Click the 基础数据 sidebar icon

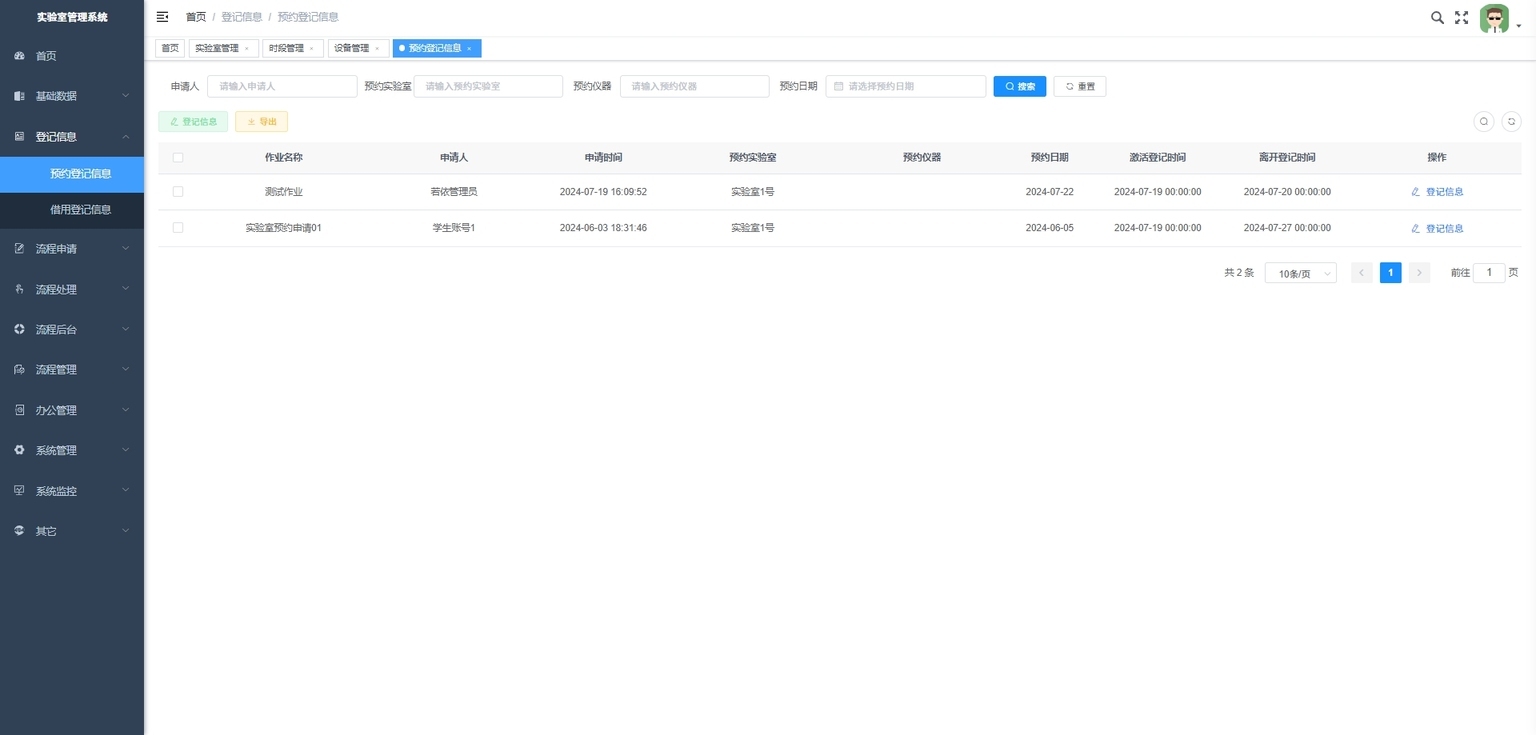pos(19,96)
